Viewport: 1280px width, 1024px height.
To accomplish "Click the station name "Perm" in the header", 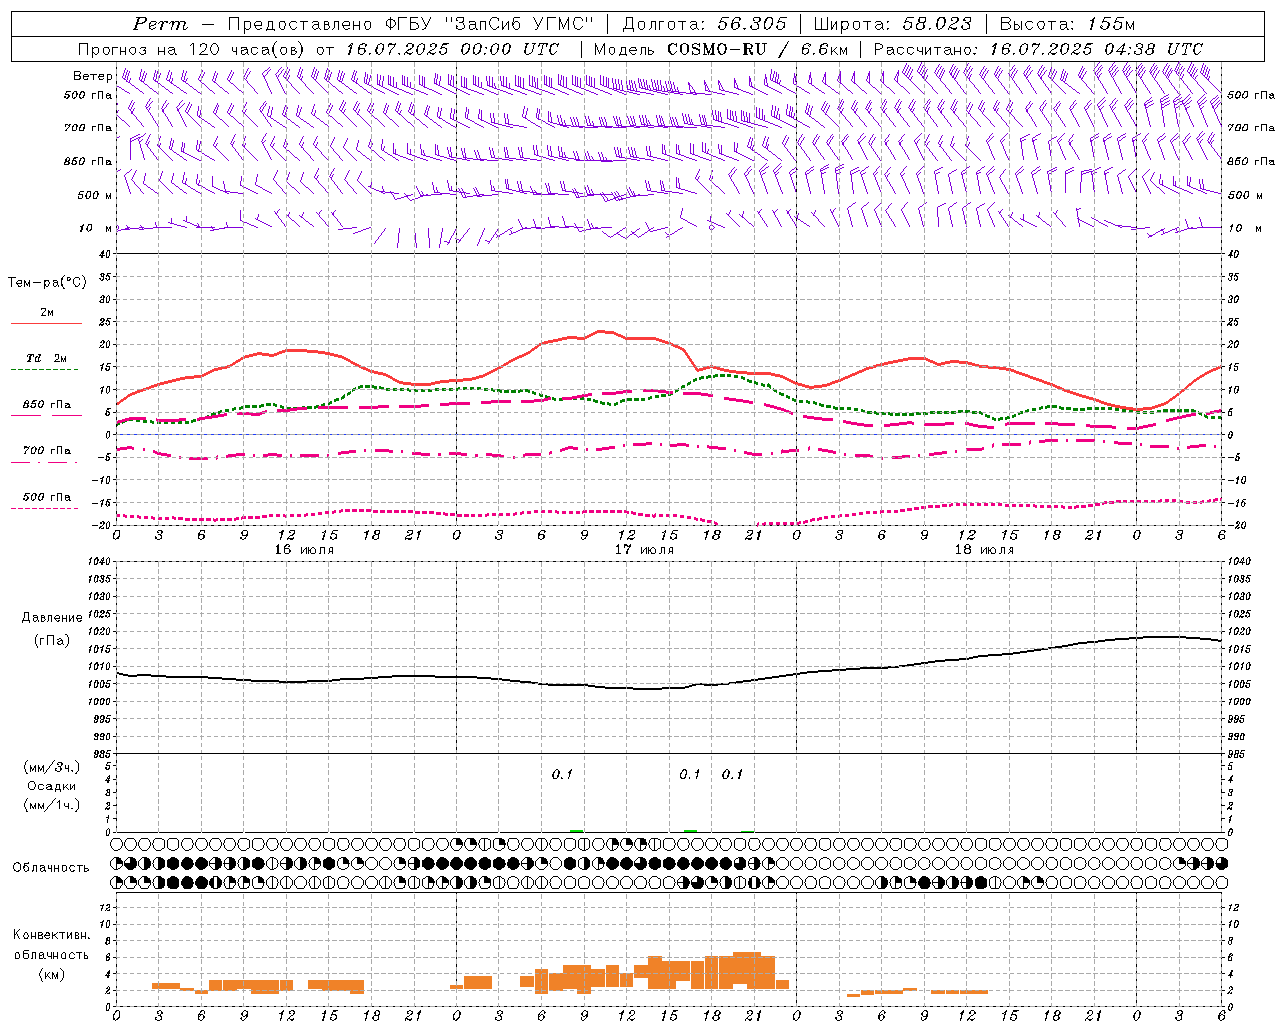I will click(x=160, y=24).
